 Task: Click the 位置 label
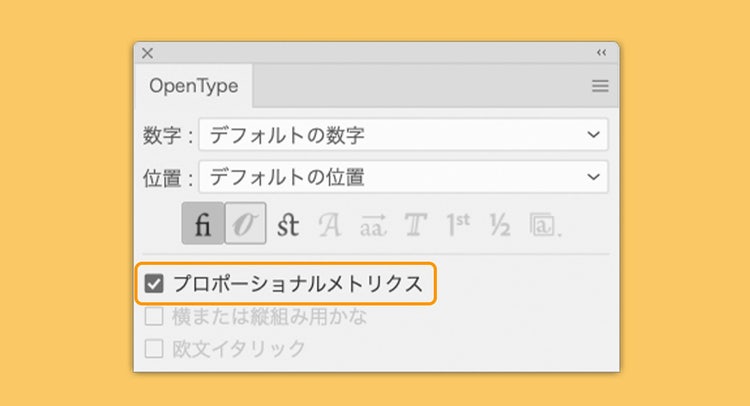coord(167,178)
